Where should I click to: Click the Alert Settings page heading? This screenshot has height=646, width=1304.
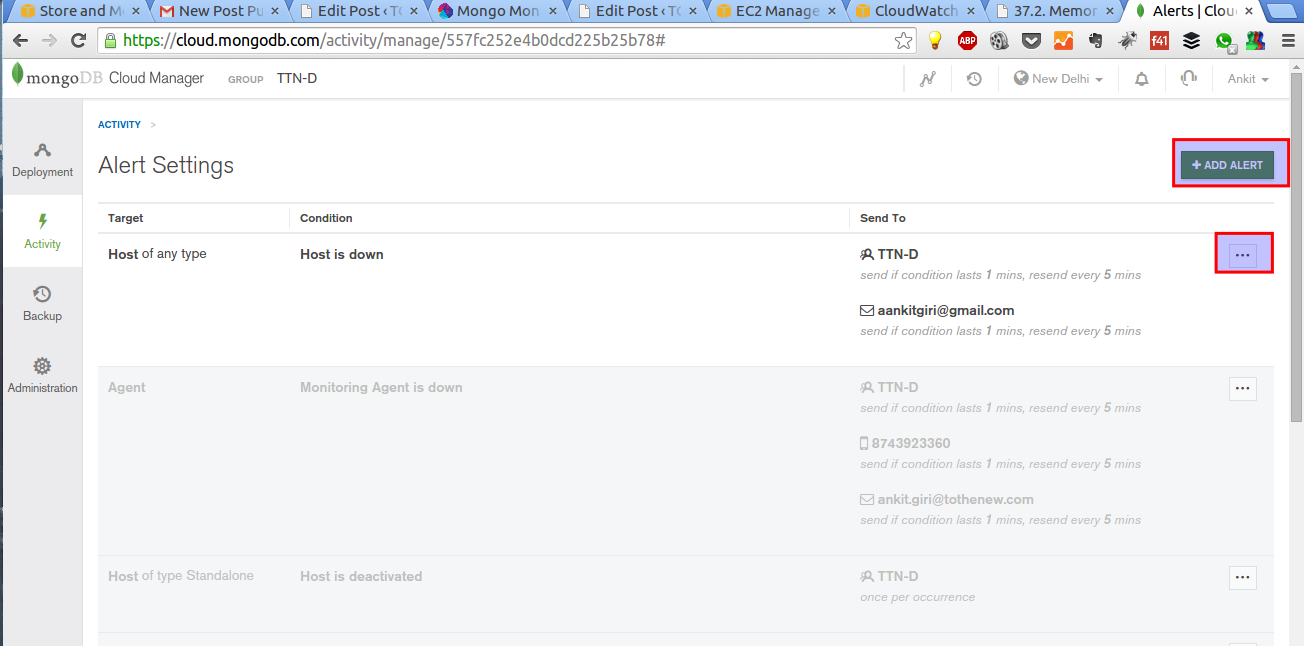click(166, 165)
